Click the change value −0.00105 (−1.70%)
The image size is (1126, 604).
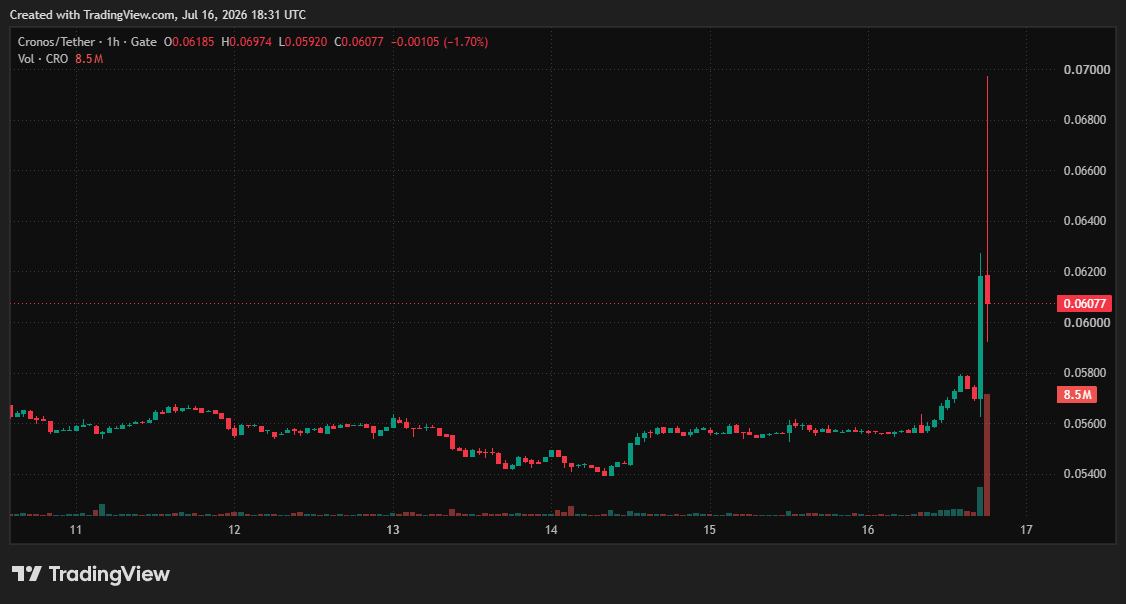(439, 42)
